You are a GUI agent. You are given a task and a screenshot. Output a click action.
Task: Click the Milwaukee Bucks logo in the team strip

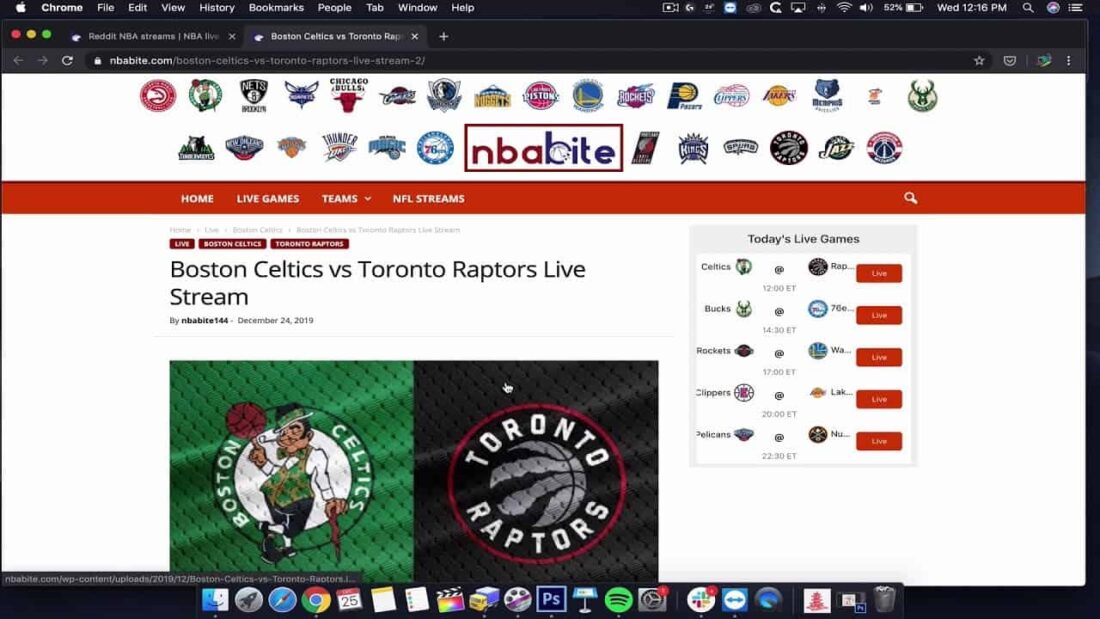[x=922, y=95]
